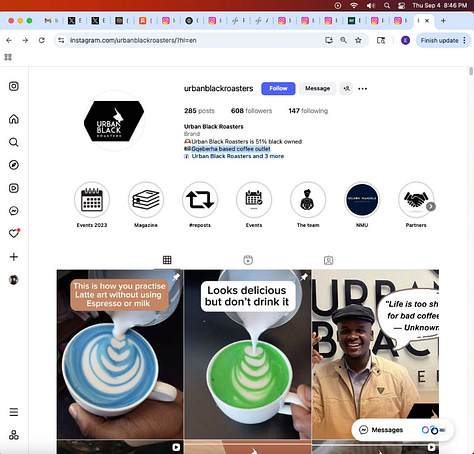This screenshot has height=454, width=474.
Task: Open a new browser tab
Action: (x=443, y=21)
